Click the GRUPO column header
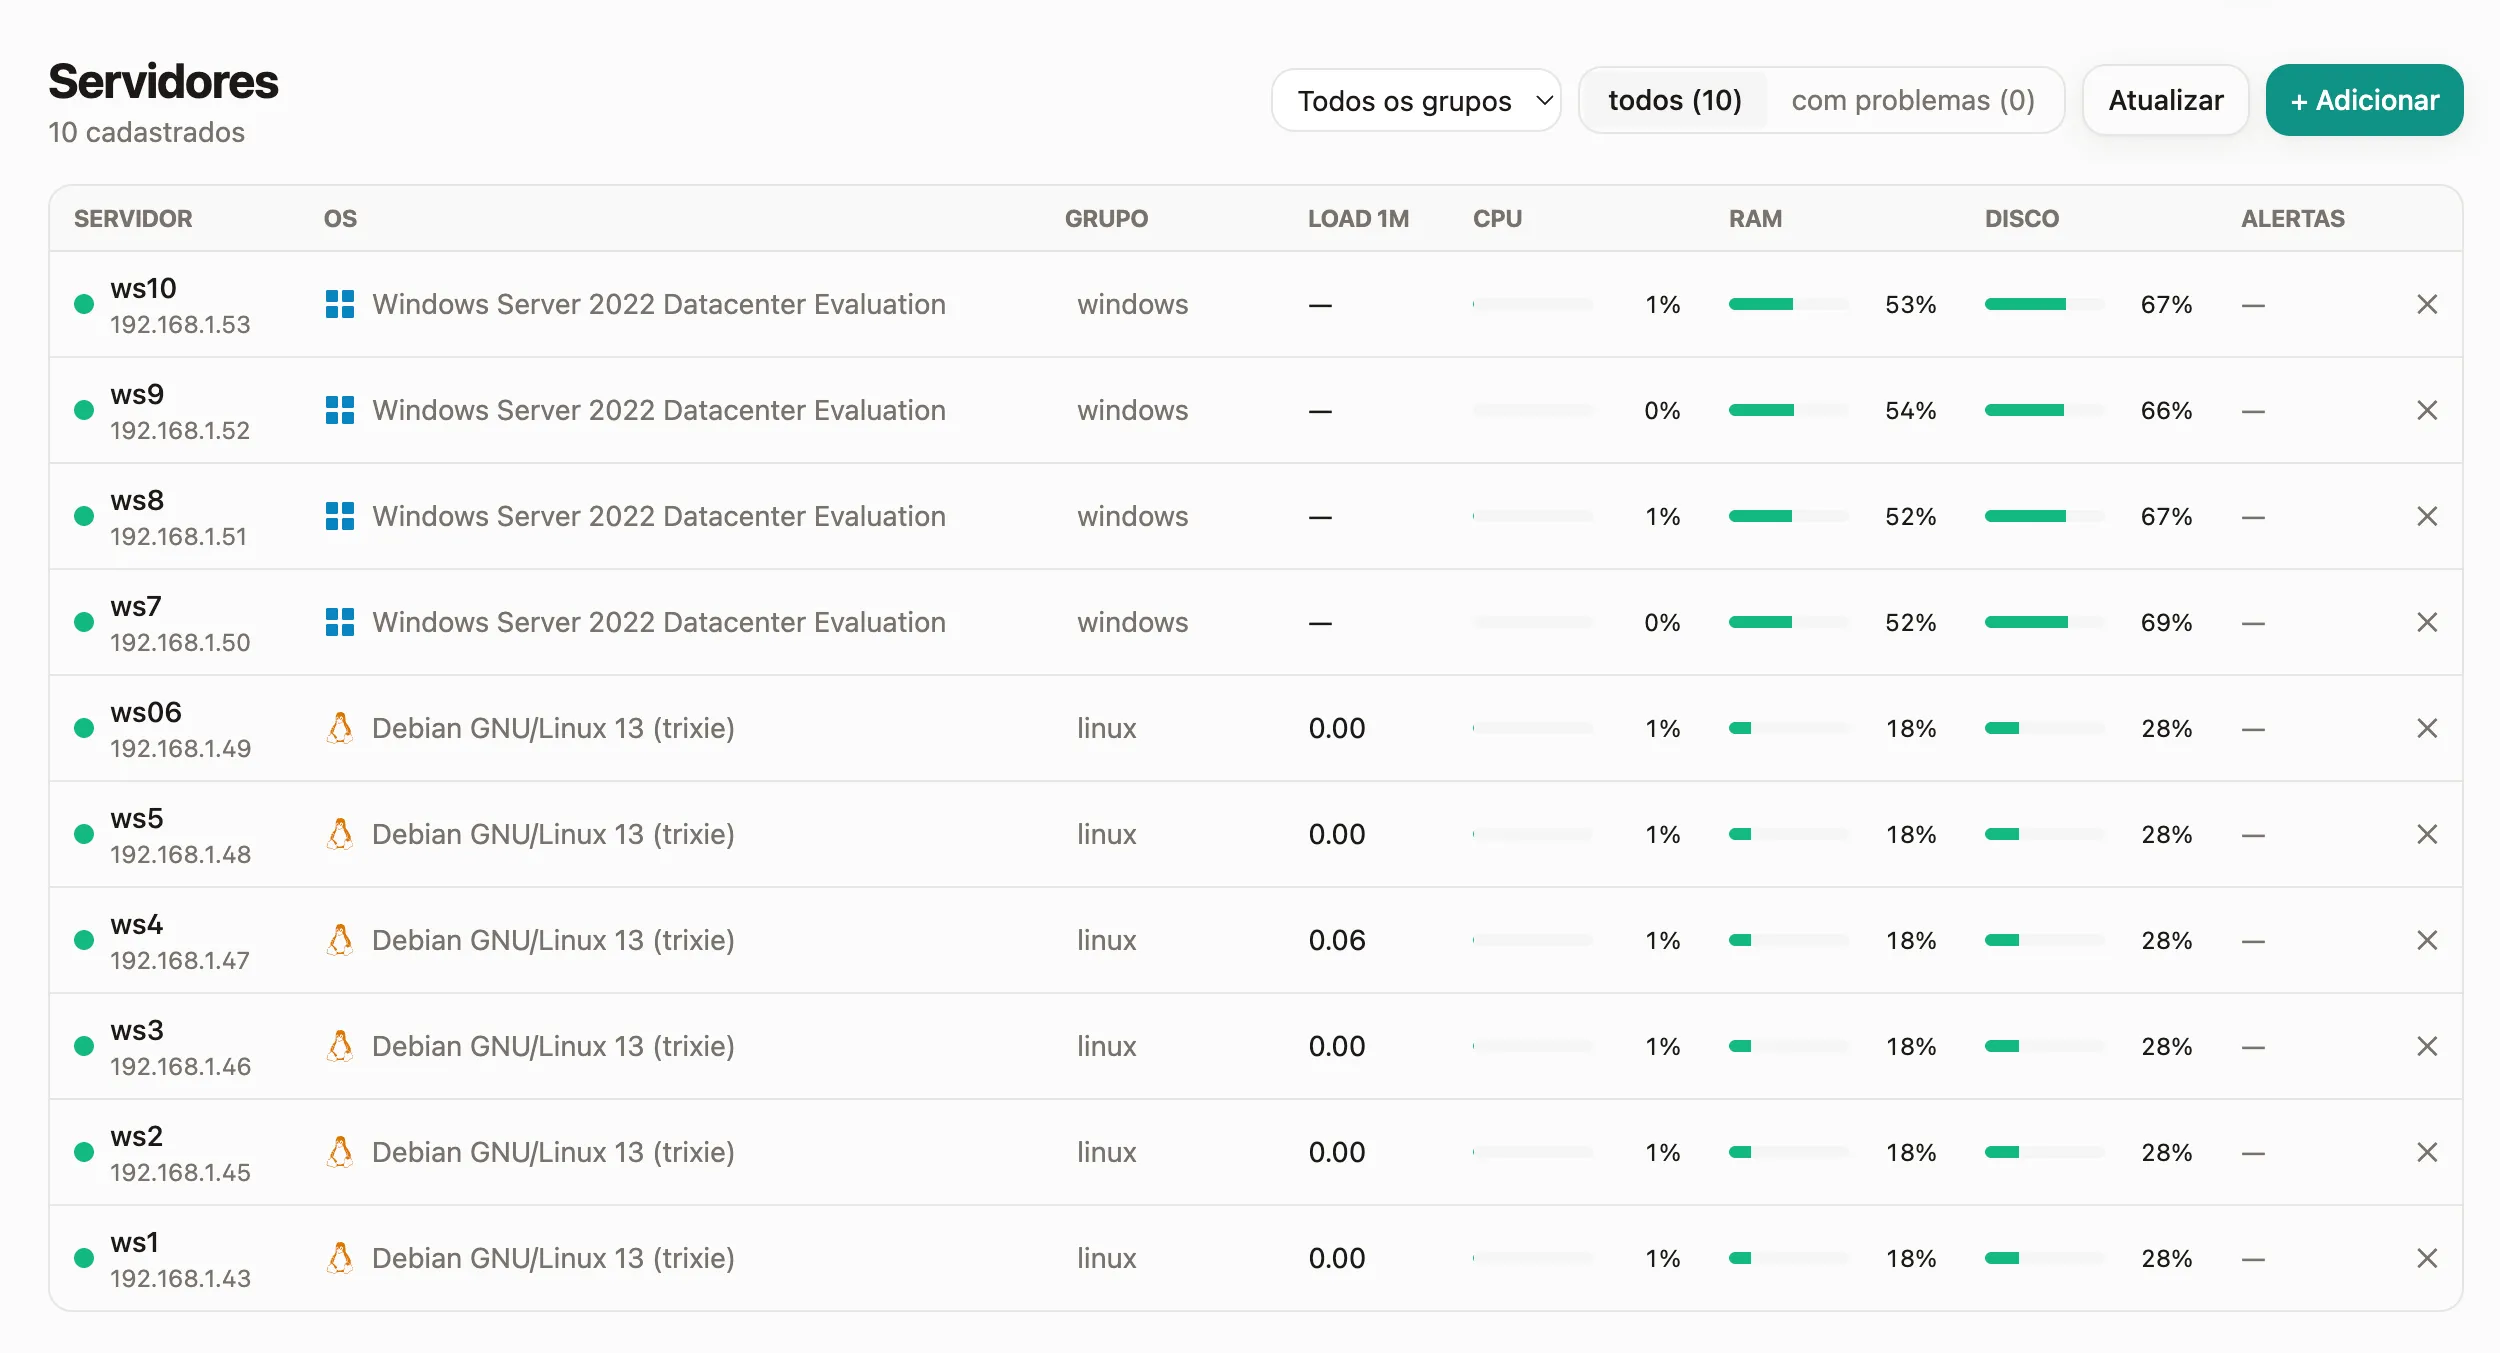Viewport: 2500px width, 1353px height. tap(1106, 218)
